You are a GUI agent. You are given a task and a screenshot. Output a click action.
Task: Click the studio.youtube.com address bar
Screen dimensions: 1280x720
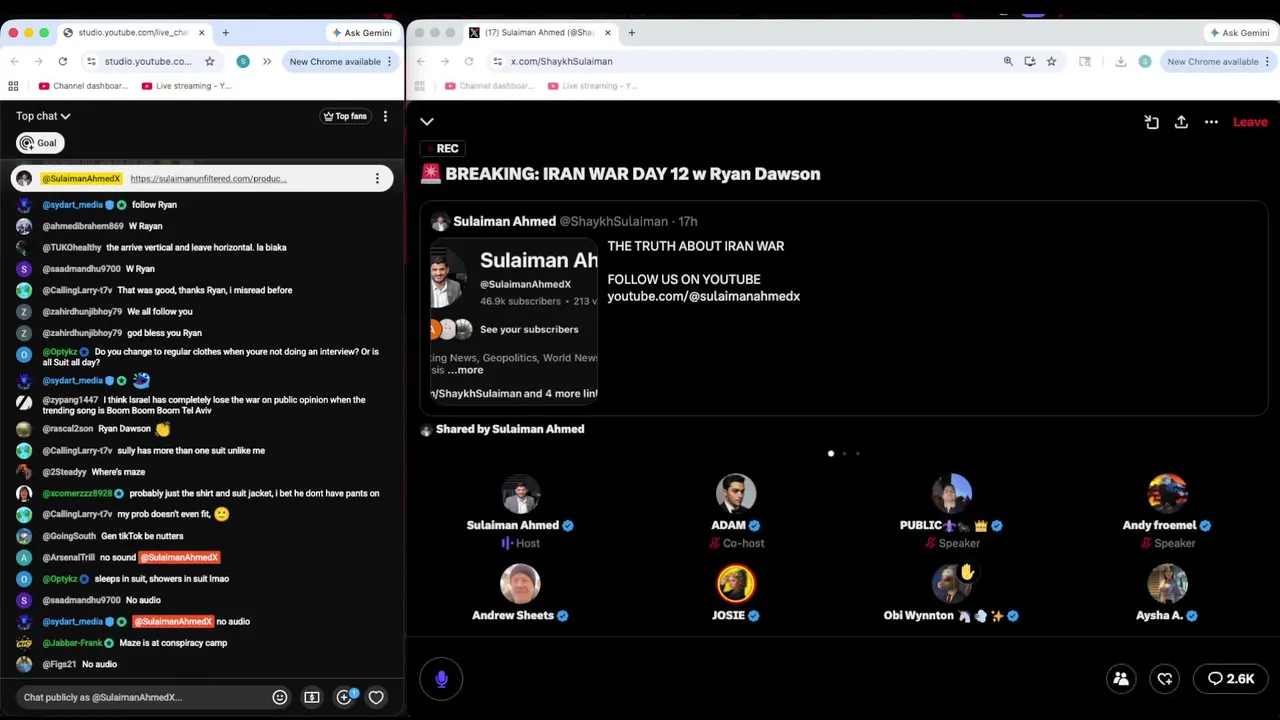tap(150, 61)
